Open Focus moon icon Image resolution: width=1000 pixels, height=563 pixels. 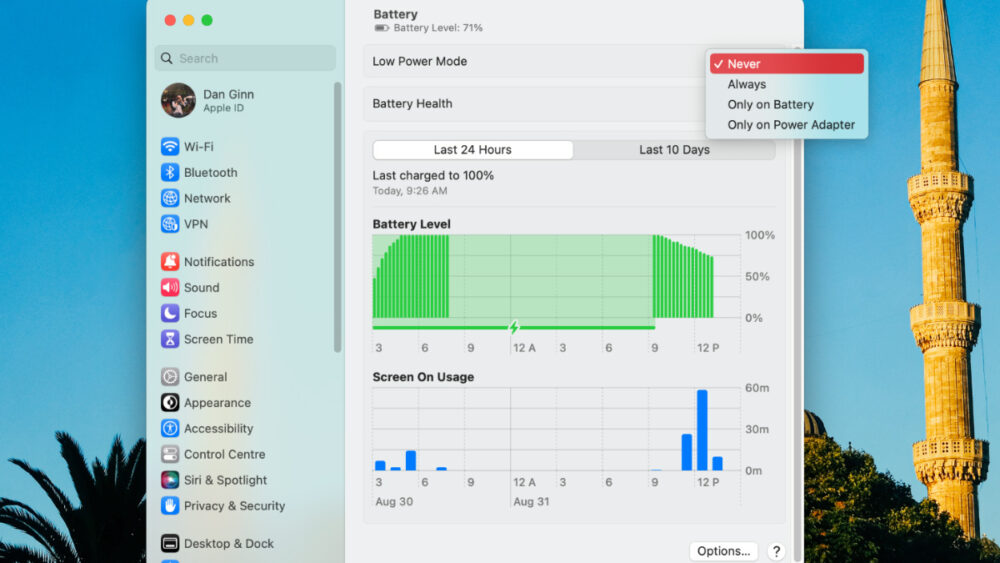click(170, 313)
